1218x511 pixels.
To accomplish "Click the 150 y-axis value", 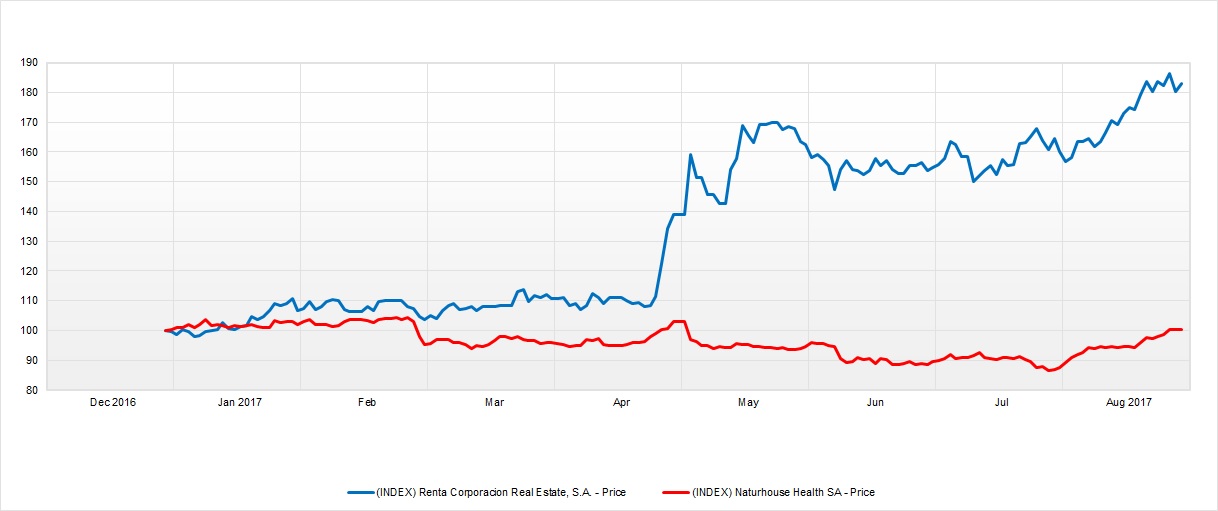I will [x=28, y=182].
